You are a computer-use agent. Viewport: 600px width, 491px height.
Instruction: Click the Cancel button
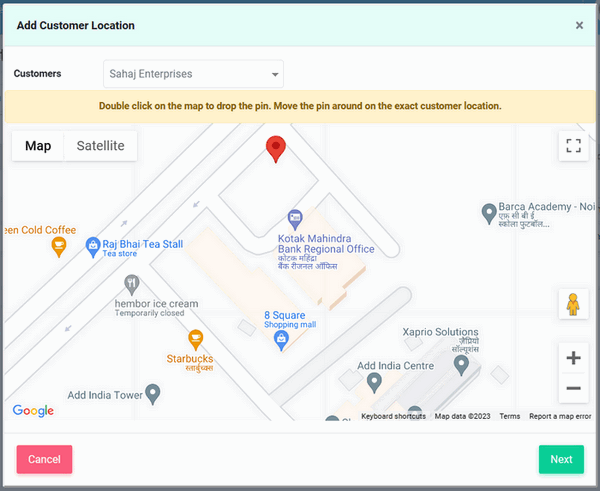44,459
